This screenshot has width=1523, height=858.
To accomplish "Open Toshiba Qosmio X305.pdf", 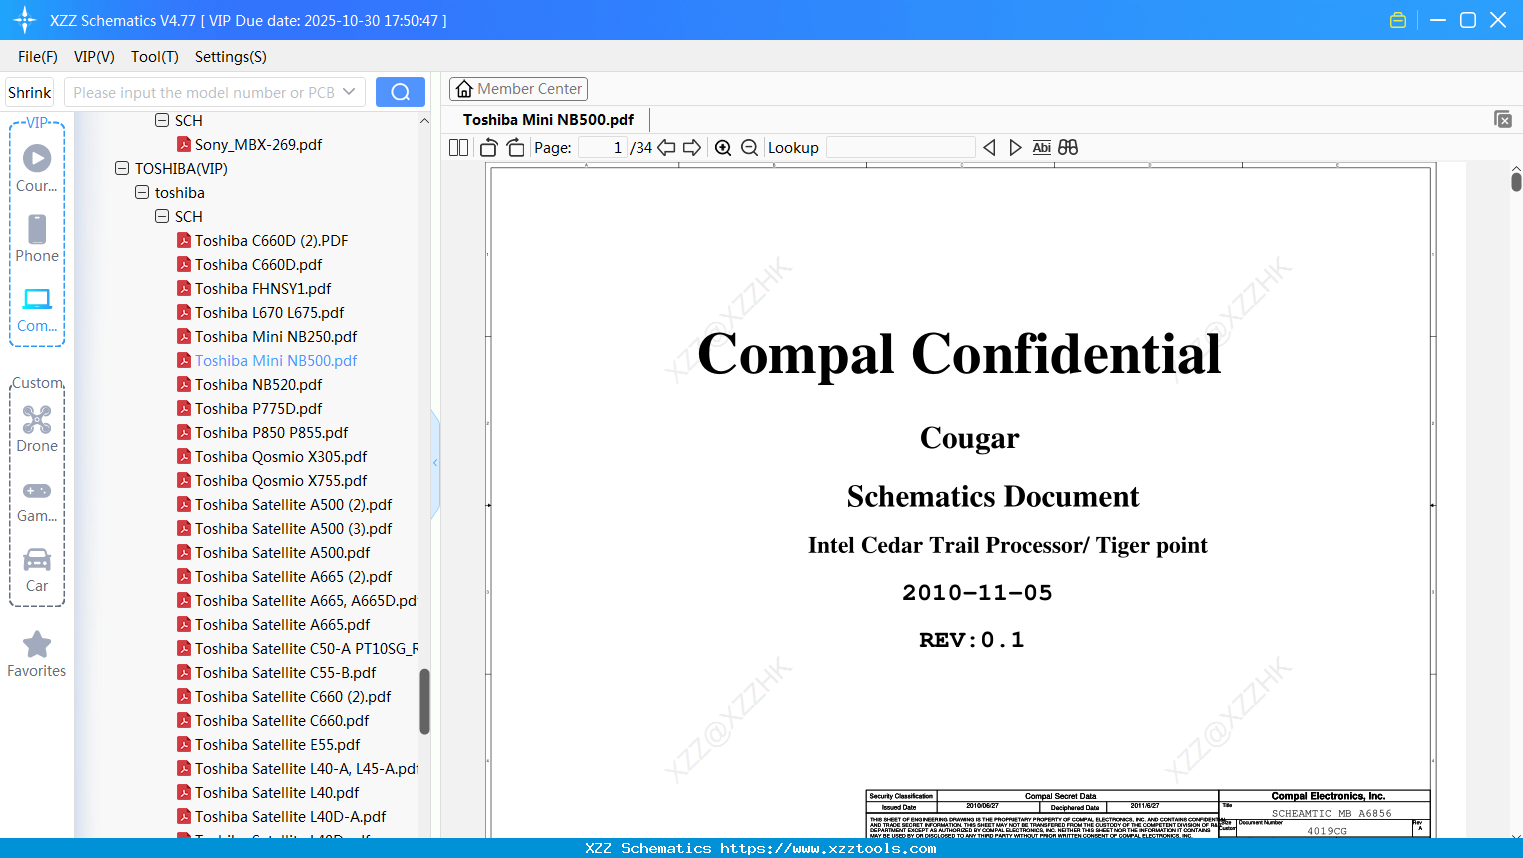I will click(x=281, y=457).
